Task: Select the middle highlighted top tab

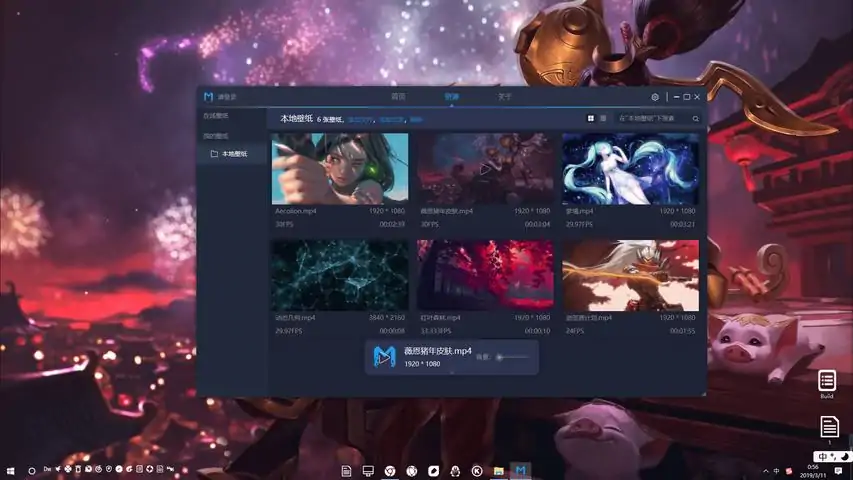Action: (x=452, y=96)
